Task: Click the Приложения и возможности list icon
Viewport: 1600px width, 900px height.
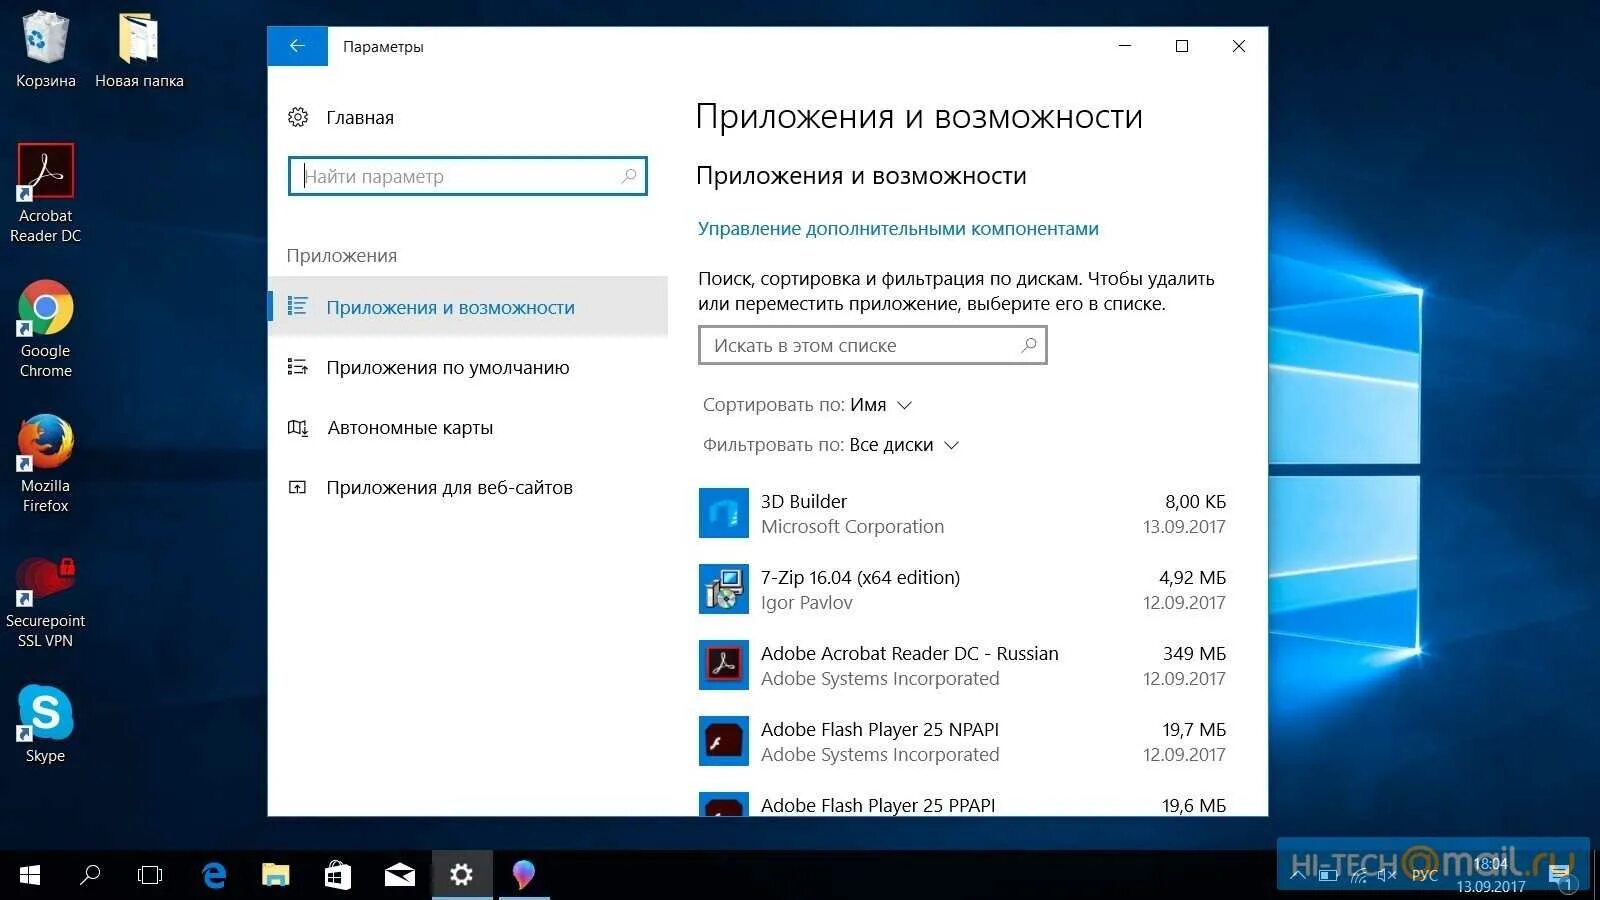Action: tap(298, 307)
